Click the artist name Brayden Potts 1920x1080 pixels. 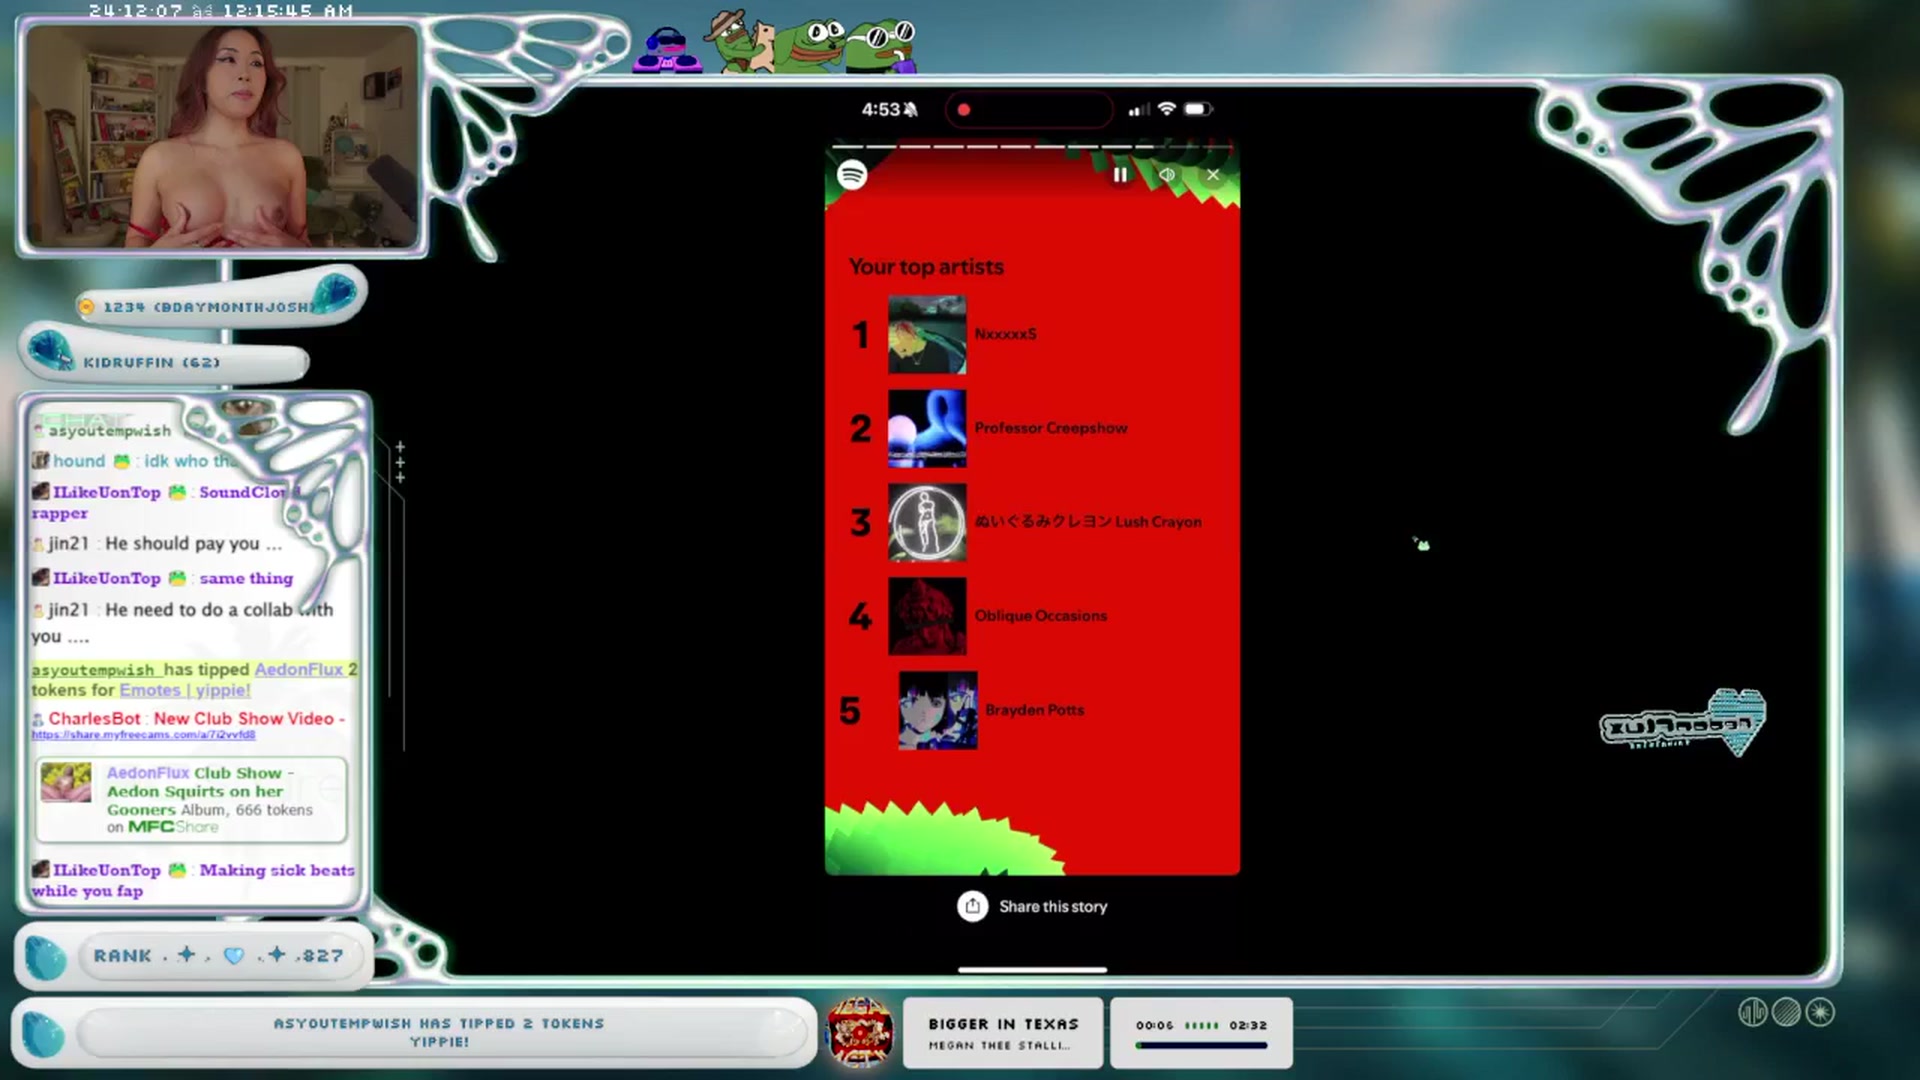click(x=1034, y=710)
